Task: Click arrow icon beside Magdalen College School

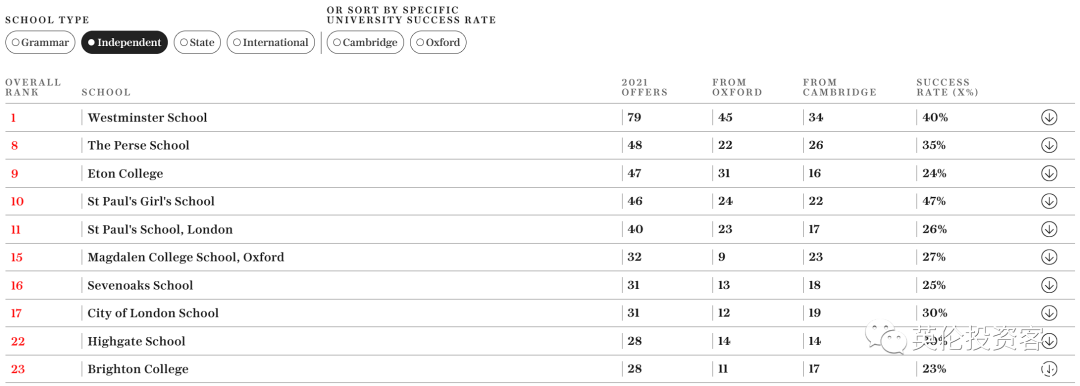Action: (x=1048, y=257)
